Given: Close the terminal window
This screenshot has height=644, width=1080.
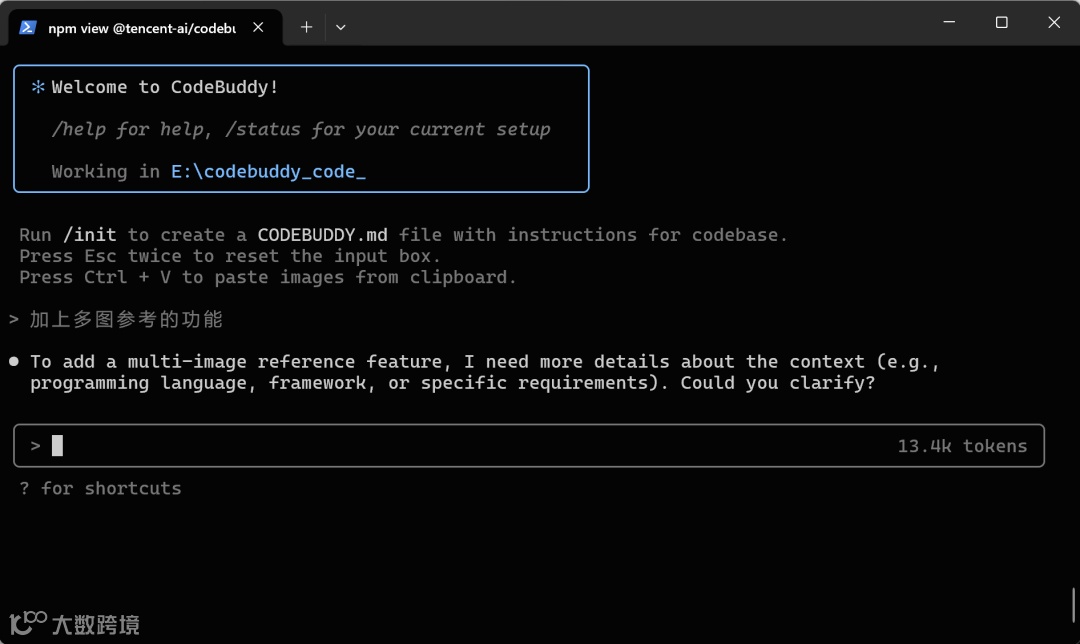Looking at the screenshot, I should (1054, 22).
